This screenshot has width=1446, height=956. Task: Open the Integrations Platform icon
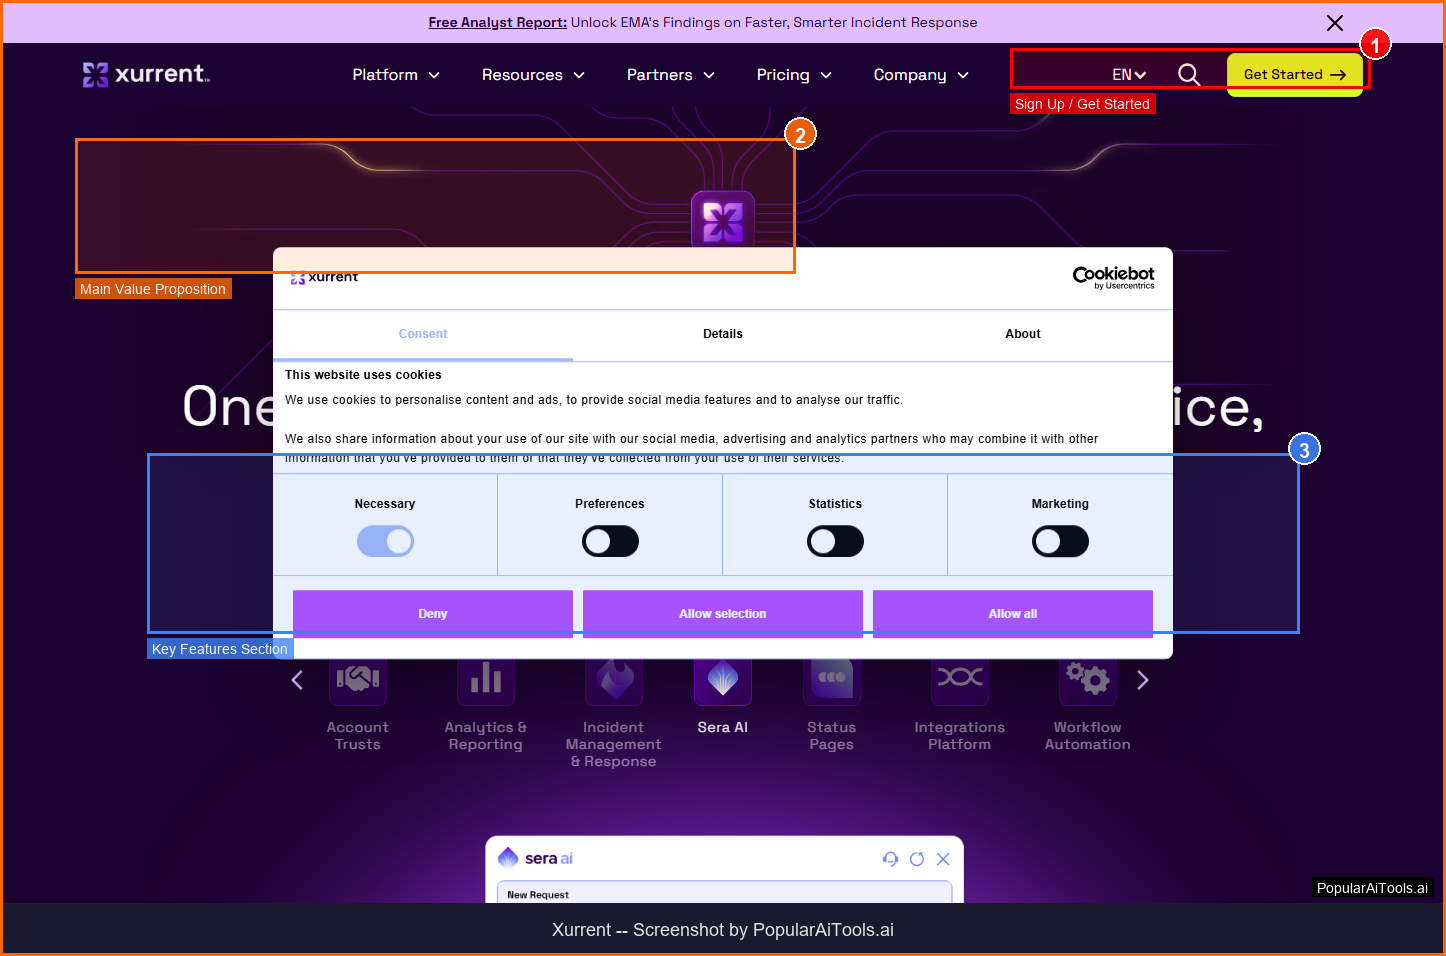tap(959, 680)
